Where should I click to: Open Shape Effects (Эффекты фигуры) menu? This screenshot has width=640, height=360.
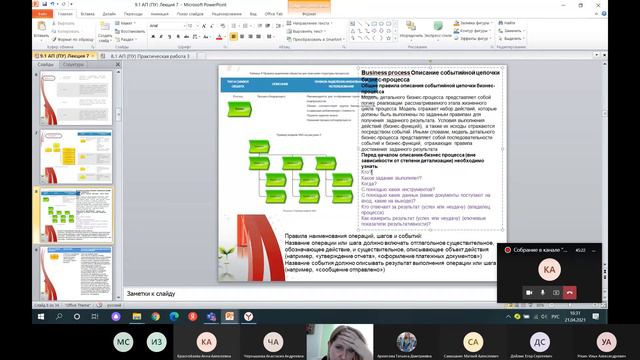tap(473, 38)
